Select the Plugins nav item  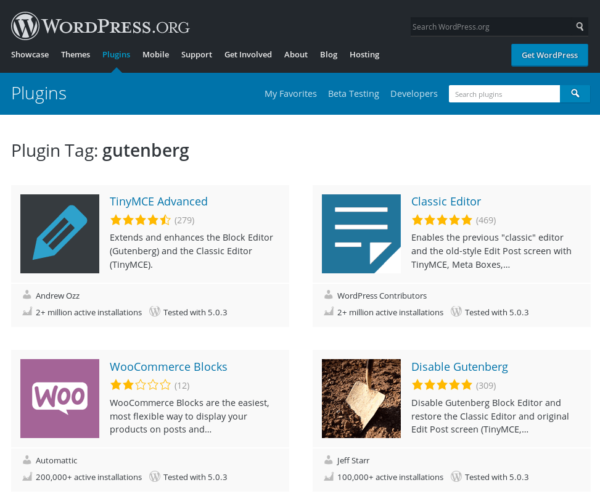tap(116, 55)
